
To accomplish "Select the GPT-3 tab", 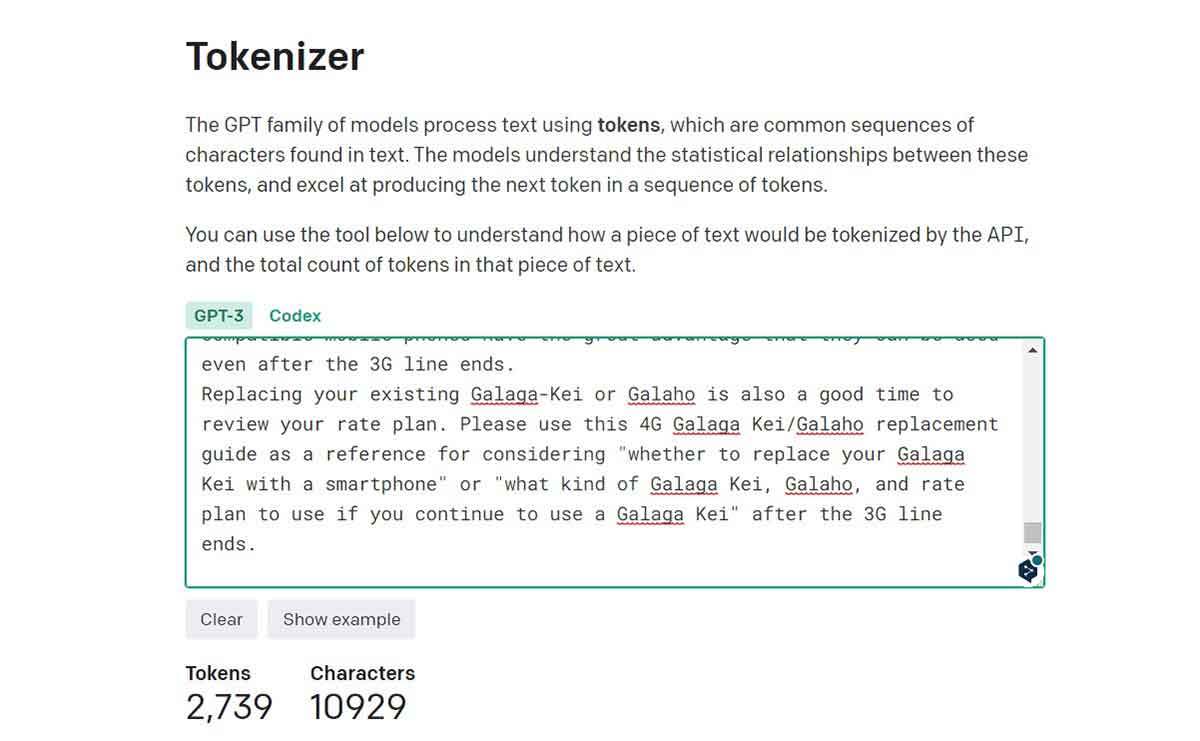I will tap(219, 315).
